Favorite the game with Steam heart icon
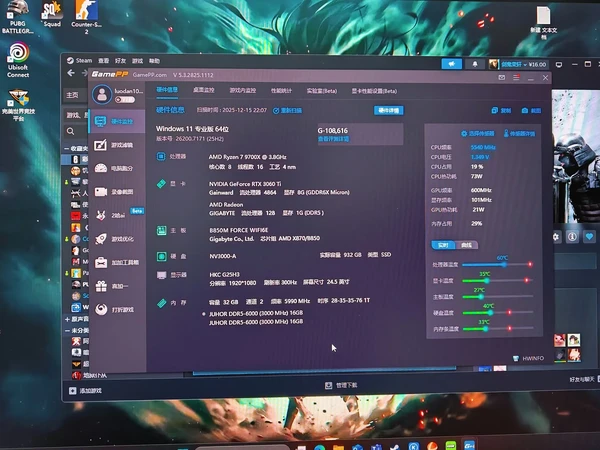The height and width of the screenshot is (450, 600). pyautogui.click(x=589, y=237)
